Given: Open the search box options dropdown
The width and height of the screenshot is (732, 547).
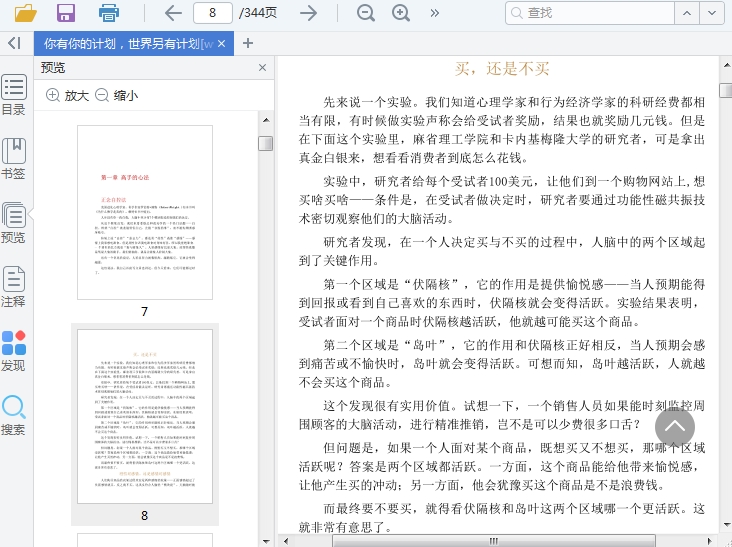Looking at the screenshot, I should [711, 13].
